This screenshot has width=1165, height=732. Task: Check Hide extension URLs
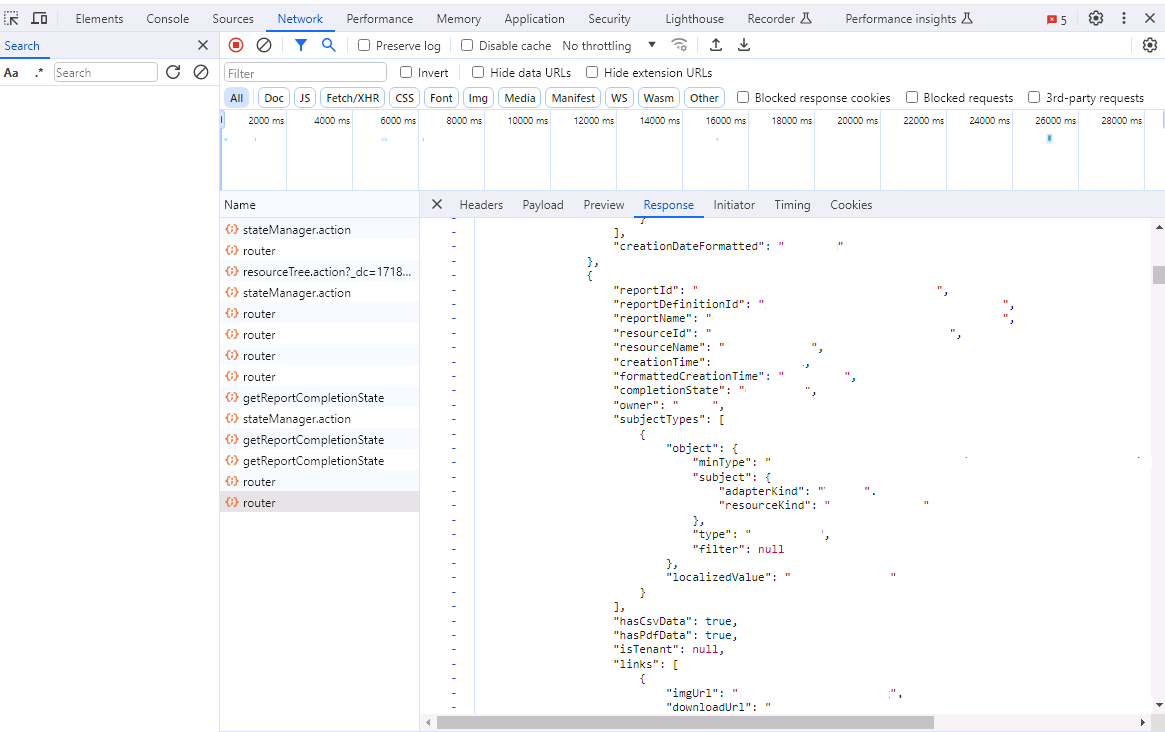(x=591, y=72)
